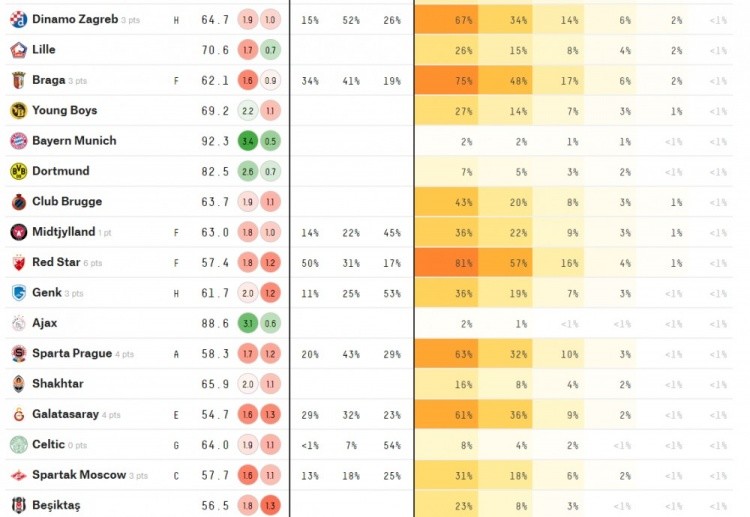This screenshot has height=517, width=750.
Task: Select the Shakhtar team row name
Action: (58, 384)
